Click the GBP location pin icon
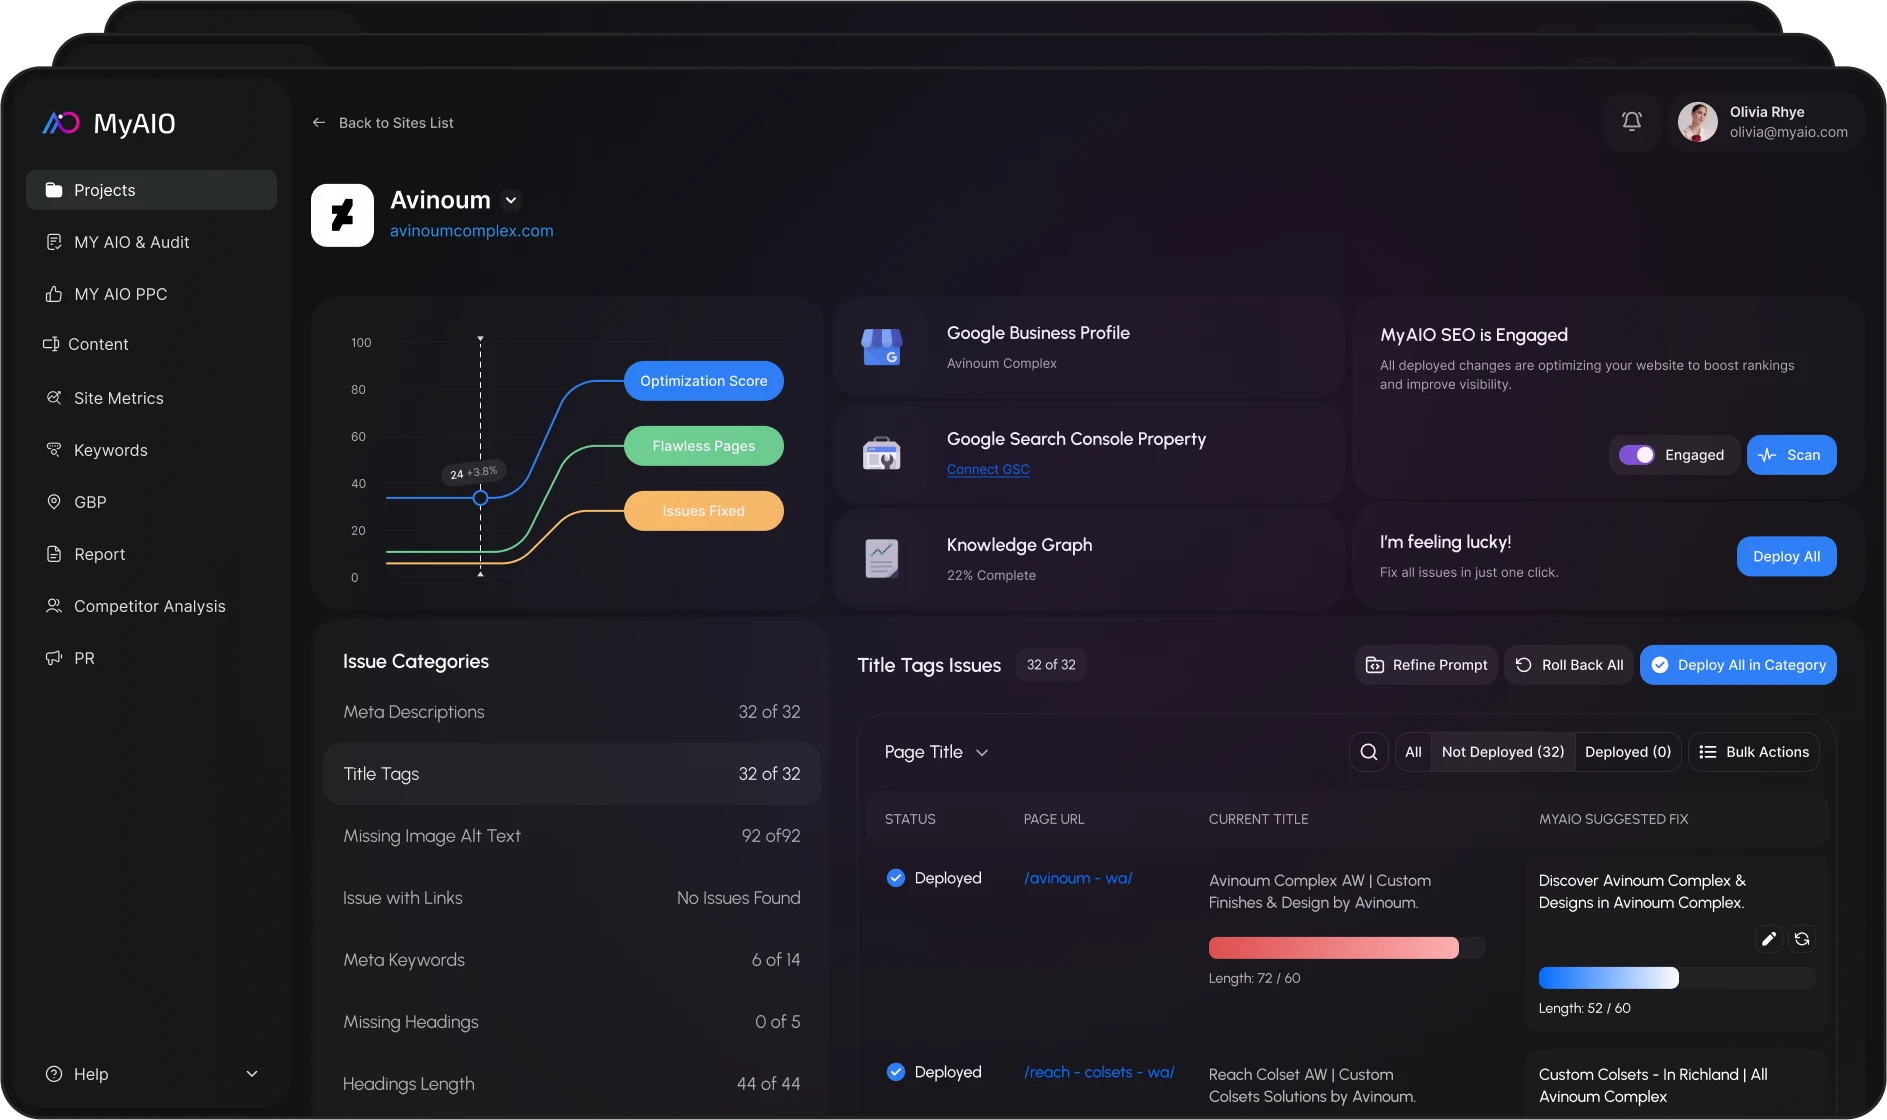The width and height of the screenshot is (1887, 1120). (x=54, y=502)
